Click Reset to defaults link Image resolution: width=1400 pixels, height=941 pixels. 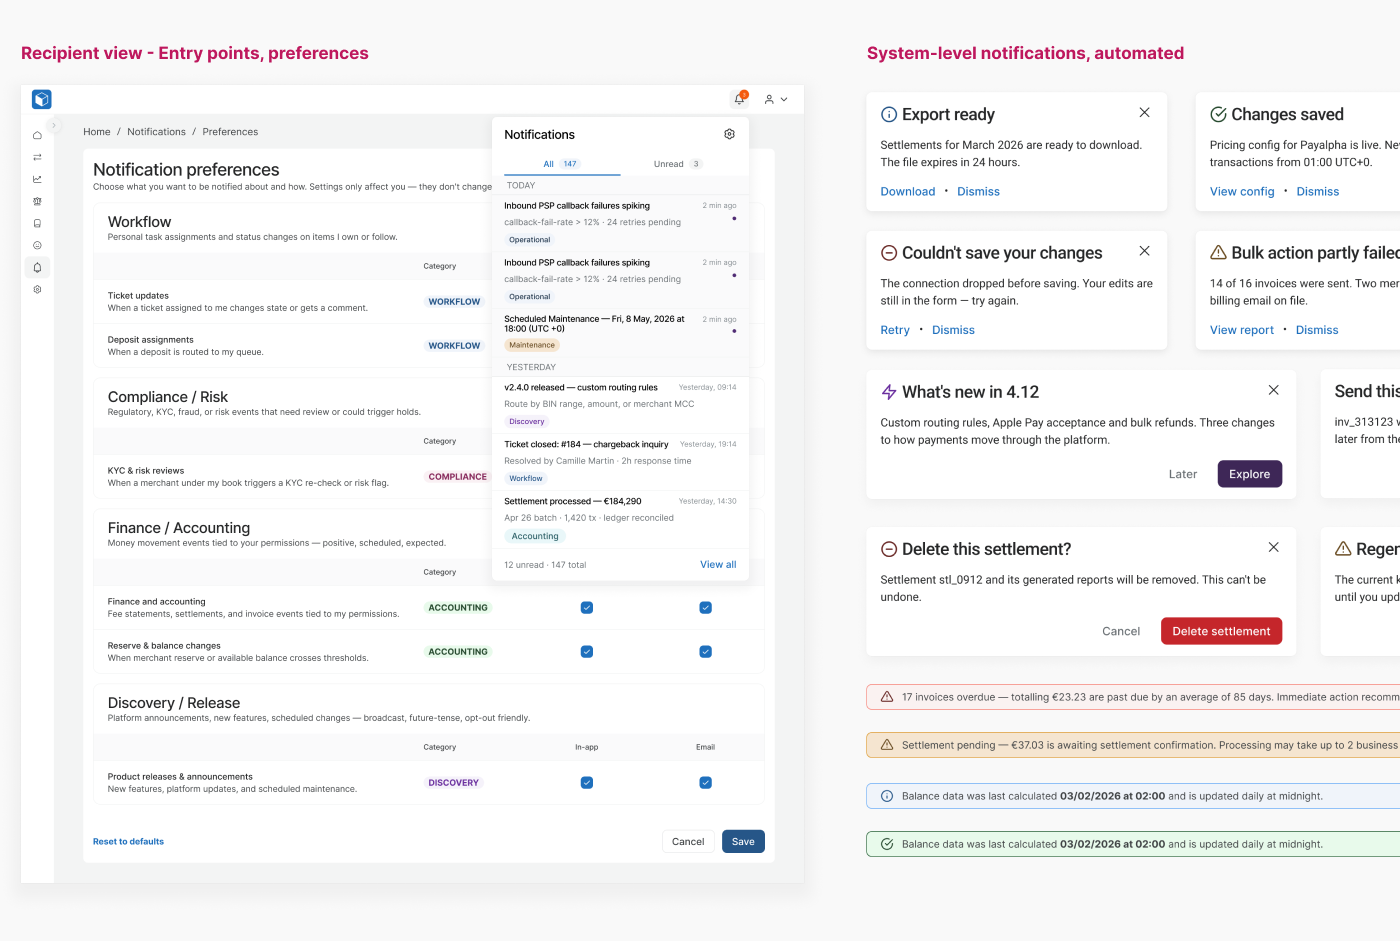click(x=128, y=841)
